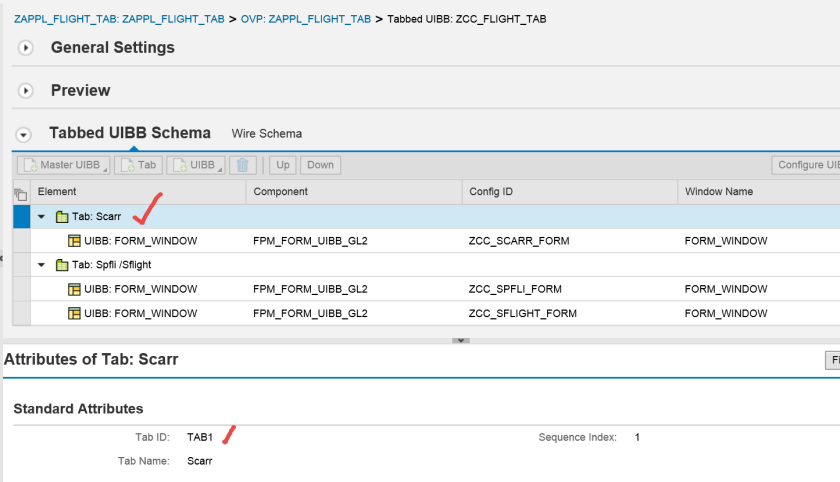
Task: Click the UIBB icon in ZCC_SFLIGHT_FORM row
Action: click(x=74, y=313)
